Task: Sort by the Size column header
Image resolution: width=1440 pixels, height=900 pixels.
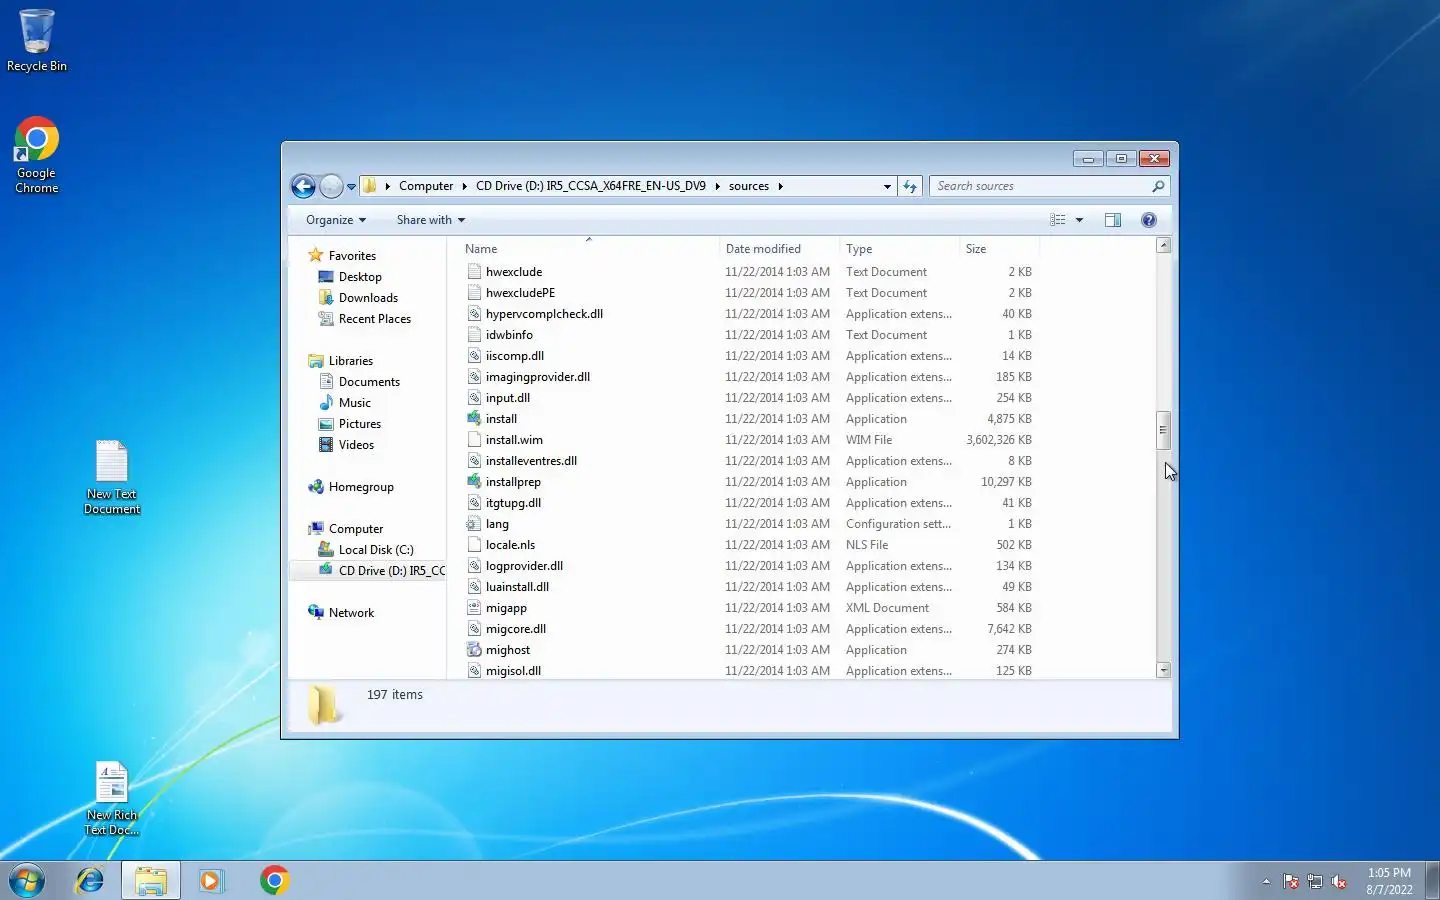Action: point(998,249)
